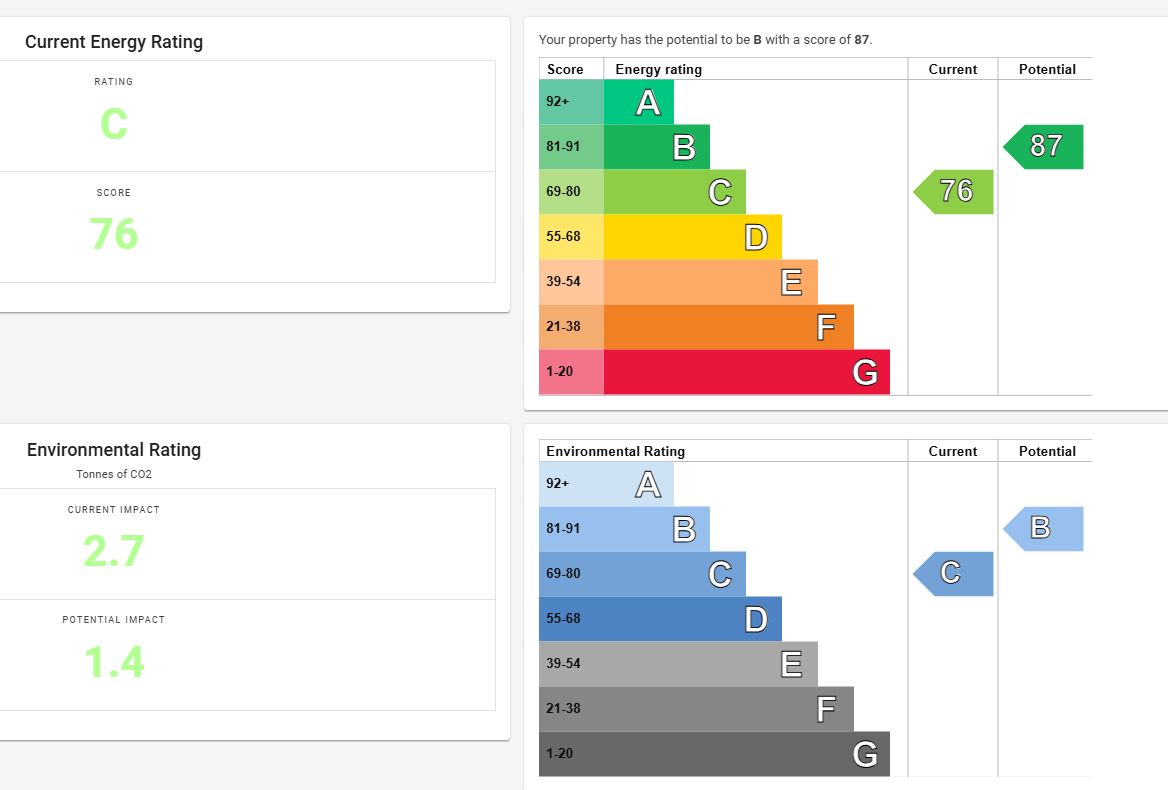
Task: Click the green A energy rating bar
Action: [639, 102]
